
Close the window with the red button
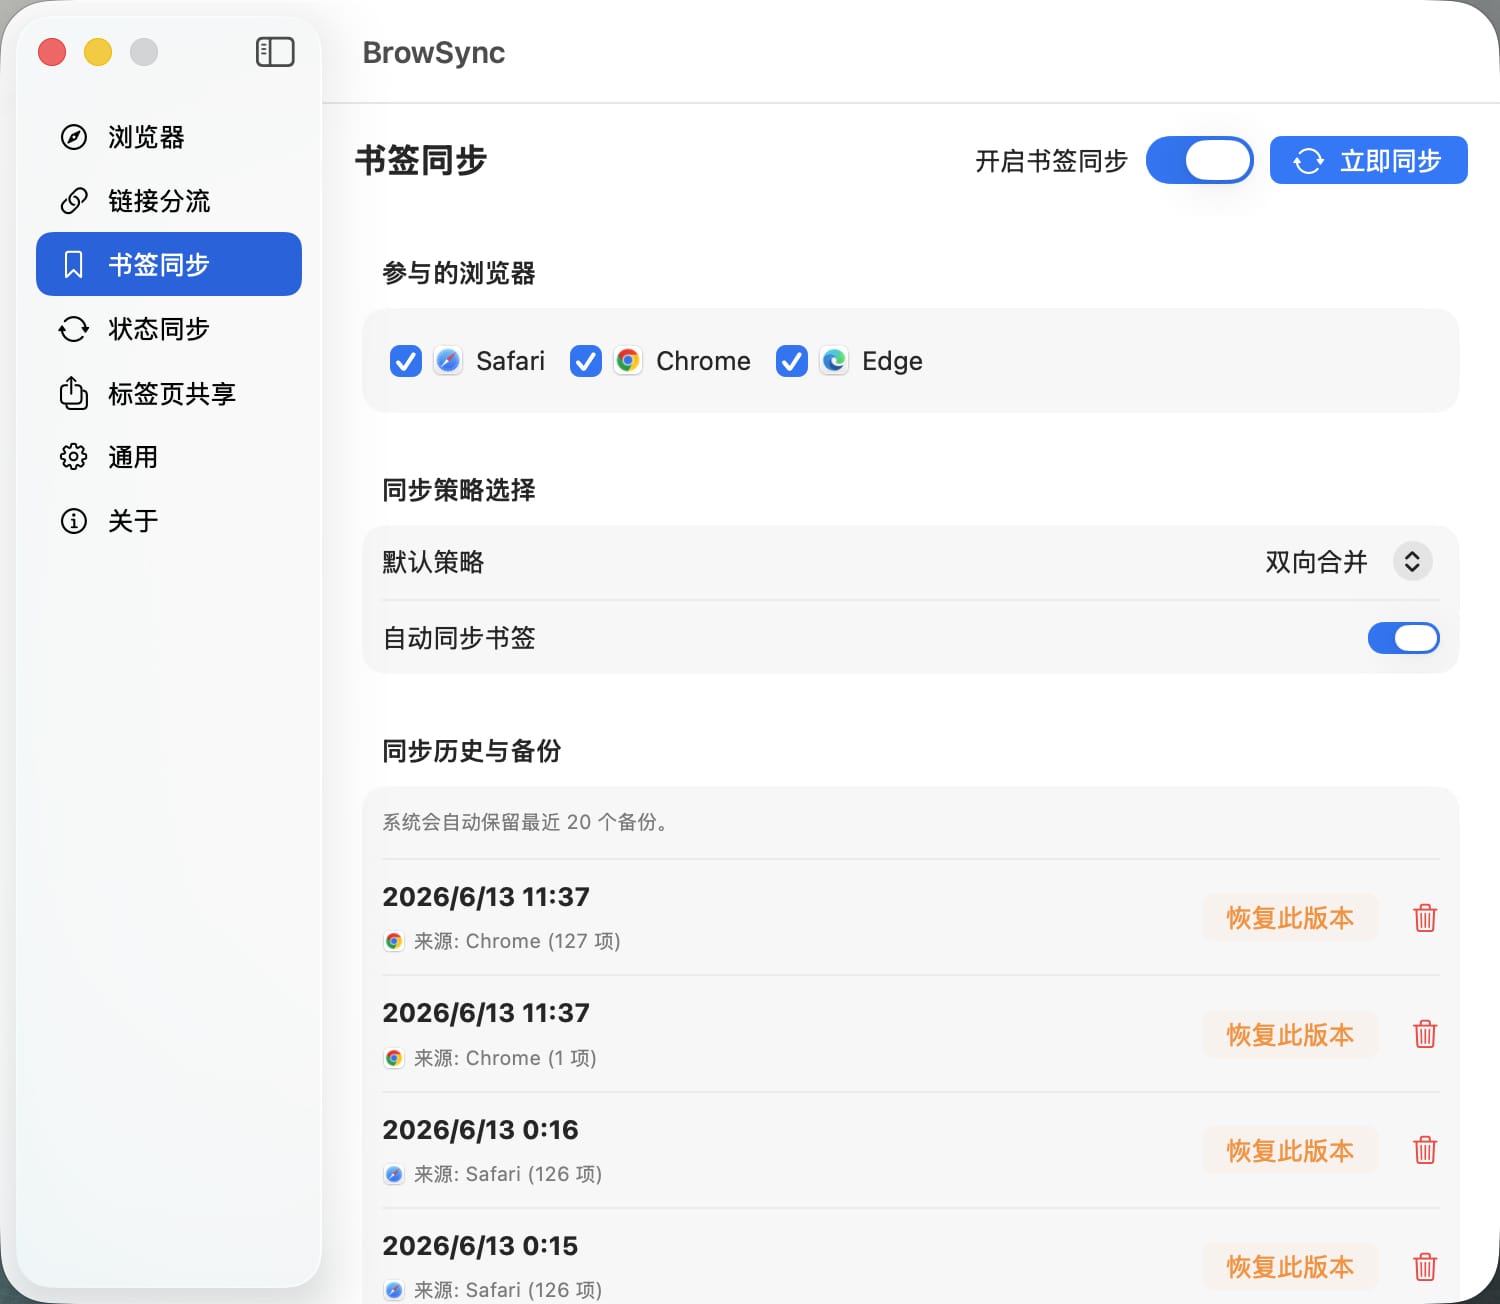click(x=52, y=51)
